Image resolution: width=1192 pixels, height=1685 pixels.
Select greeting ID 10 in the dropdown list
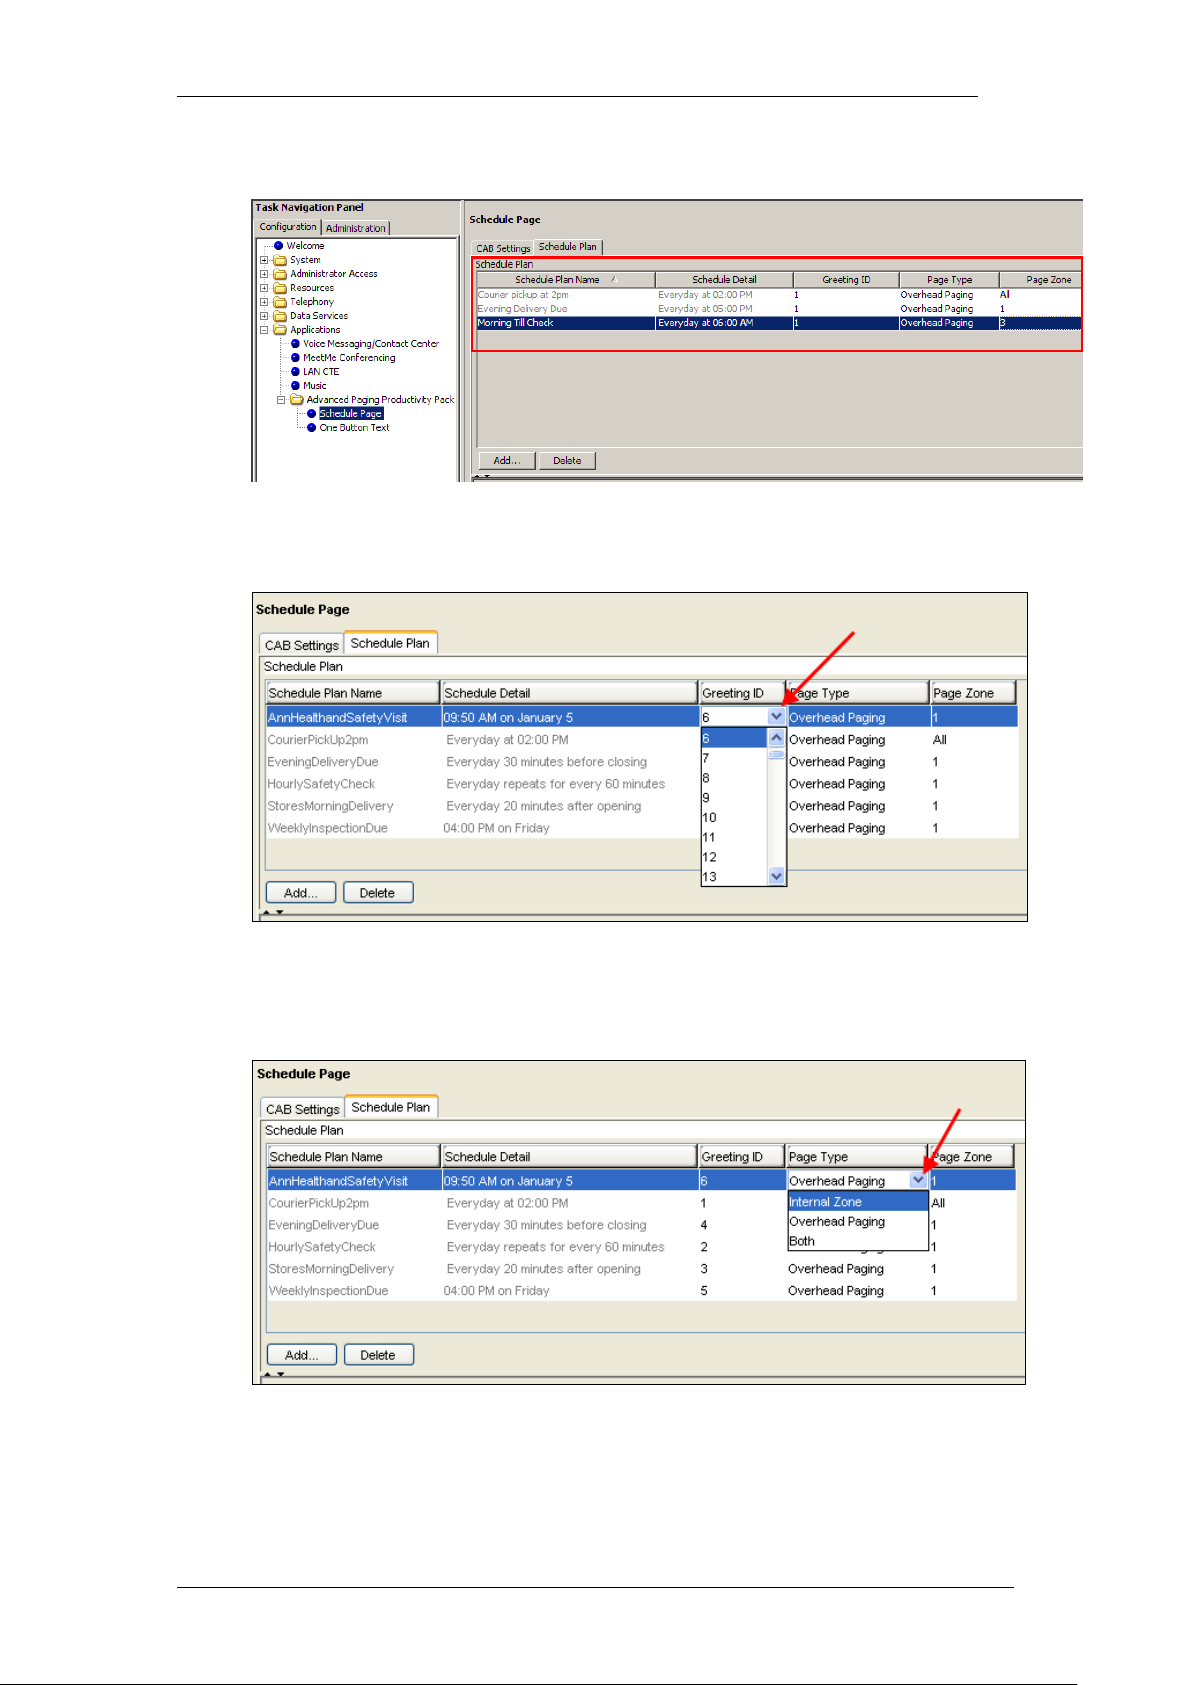click(734, 817)
